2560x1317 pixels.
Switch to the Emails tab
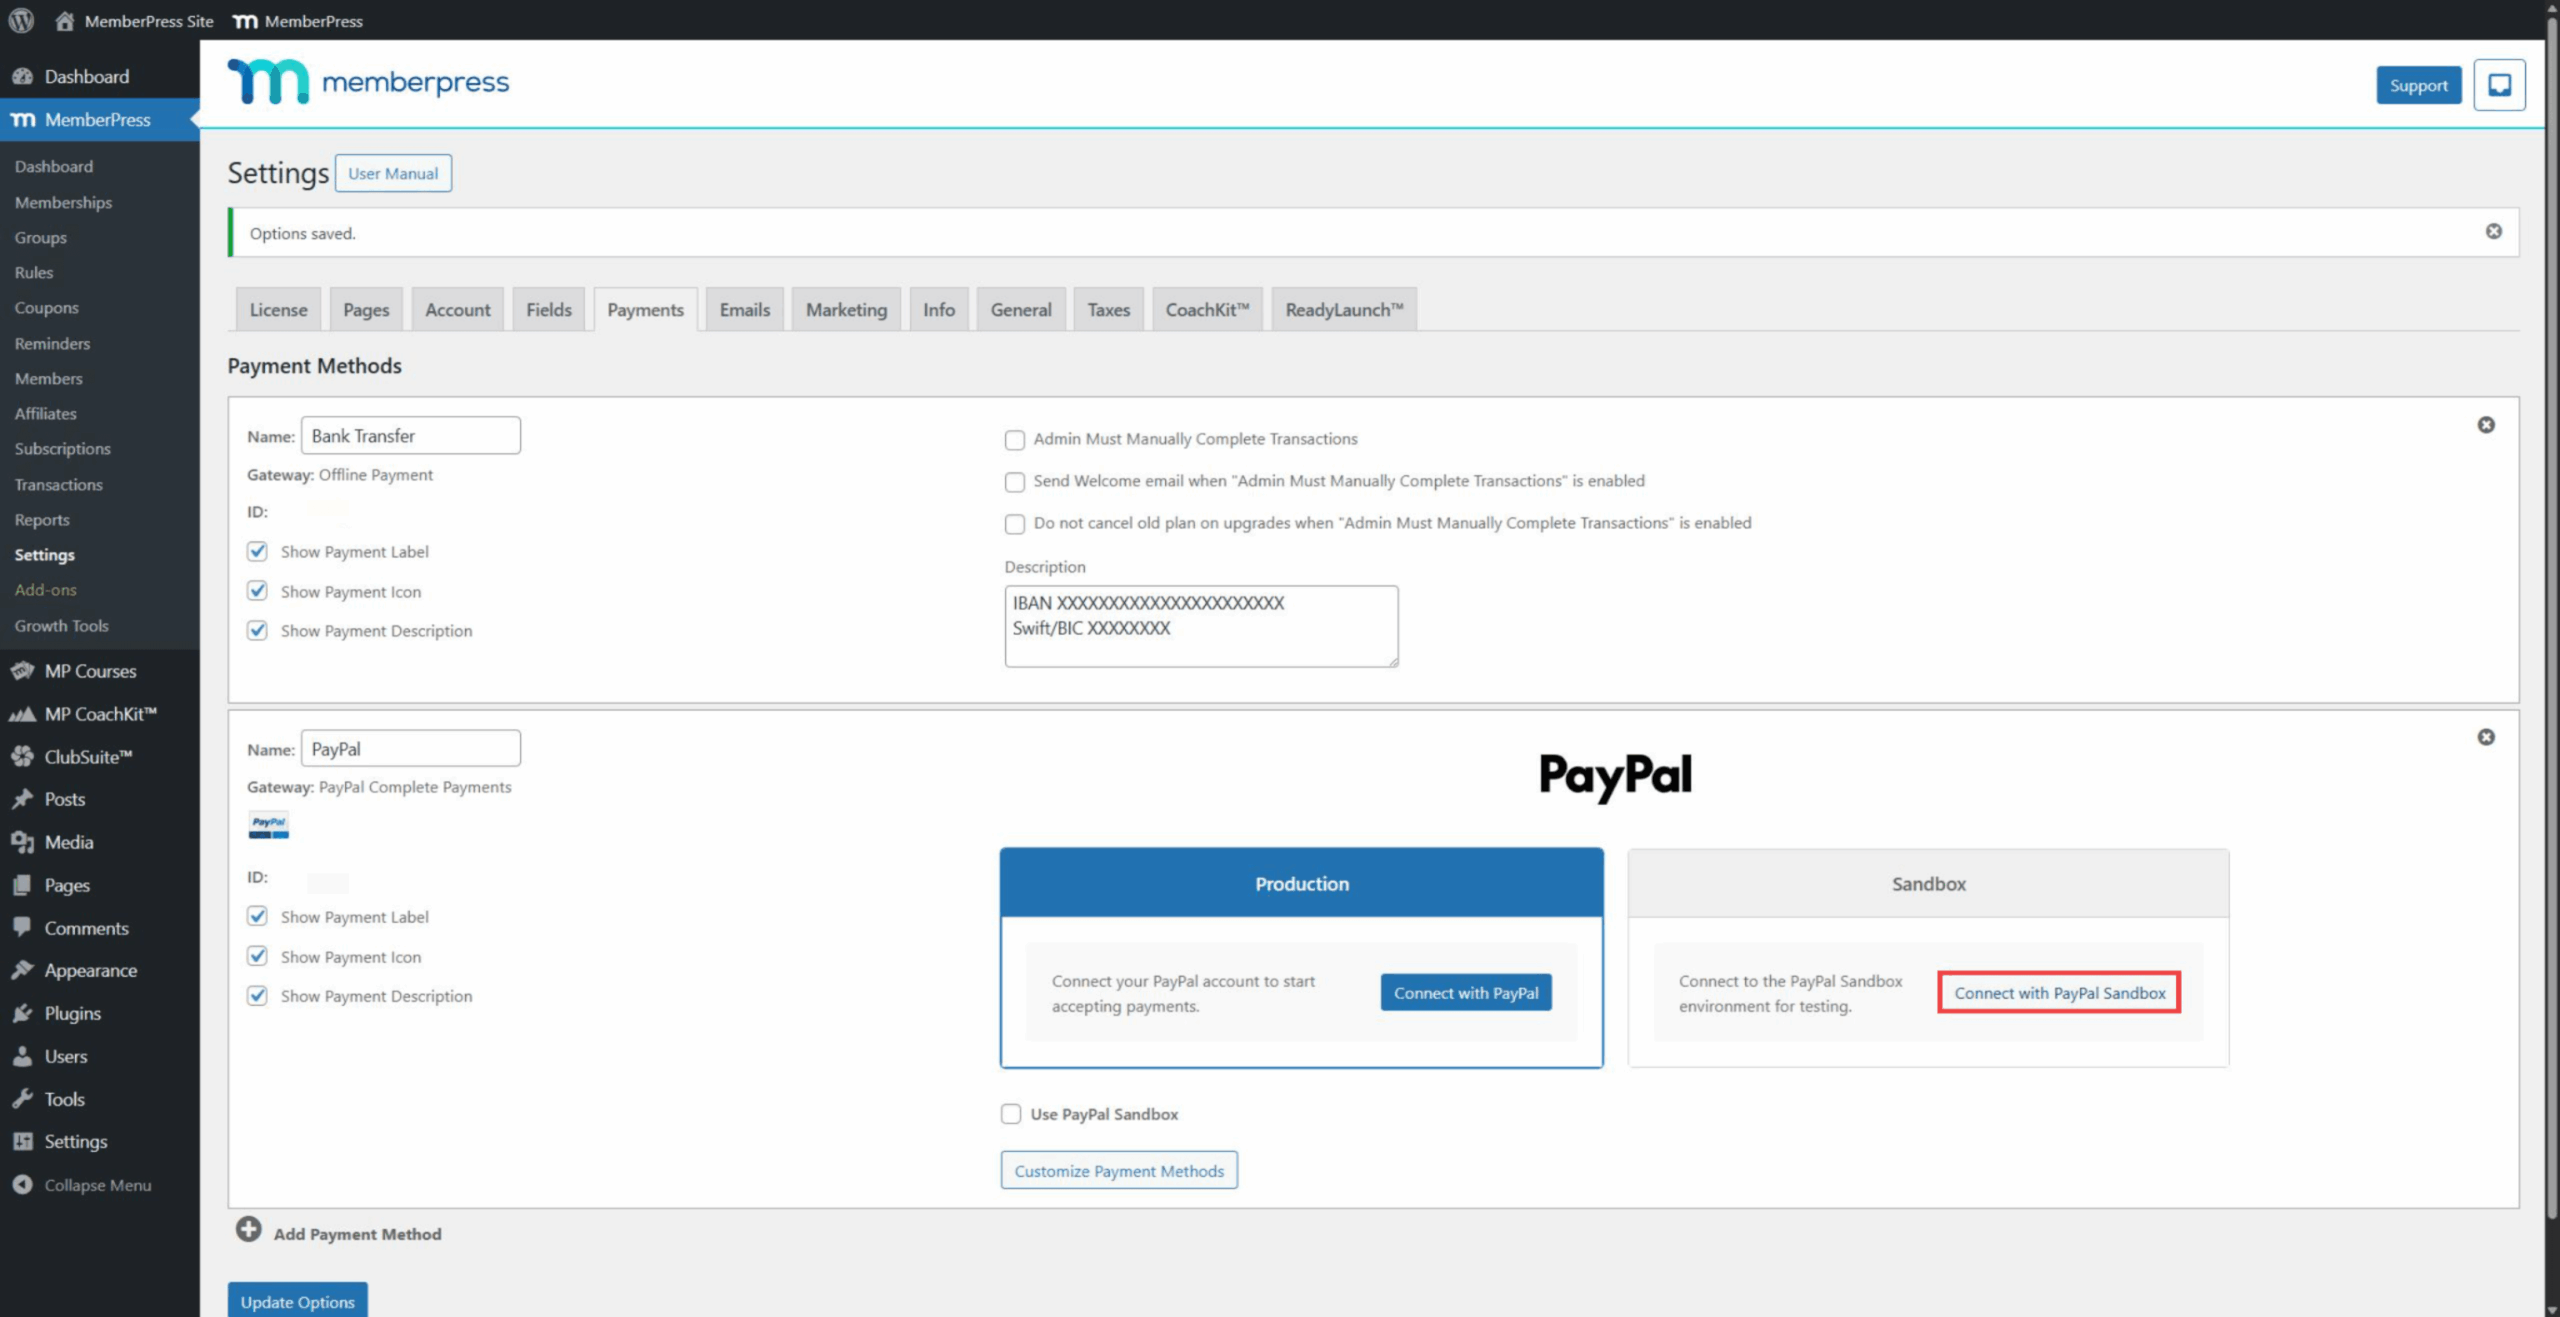pyautogui.click(x=744, y=309)
